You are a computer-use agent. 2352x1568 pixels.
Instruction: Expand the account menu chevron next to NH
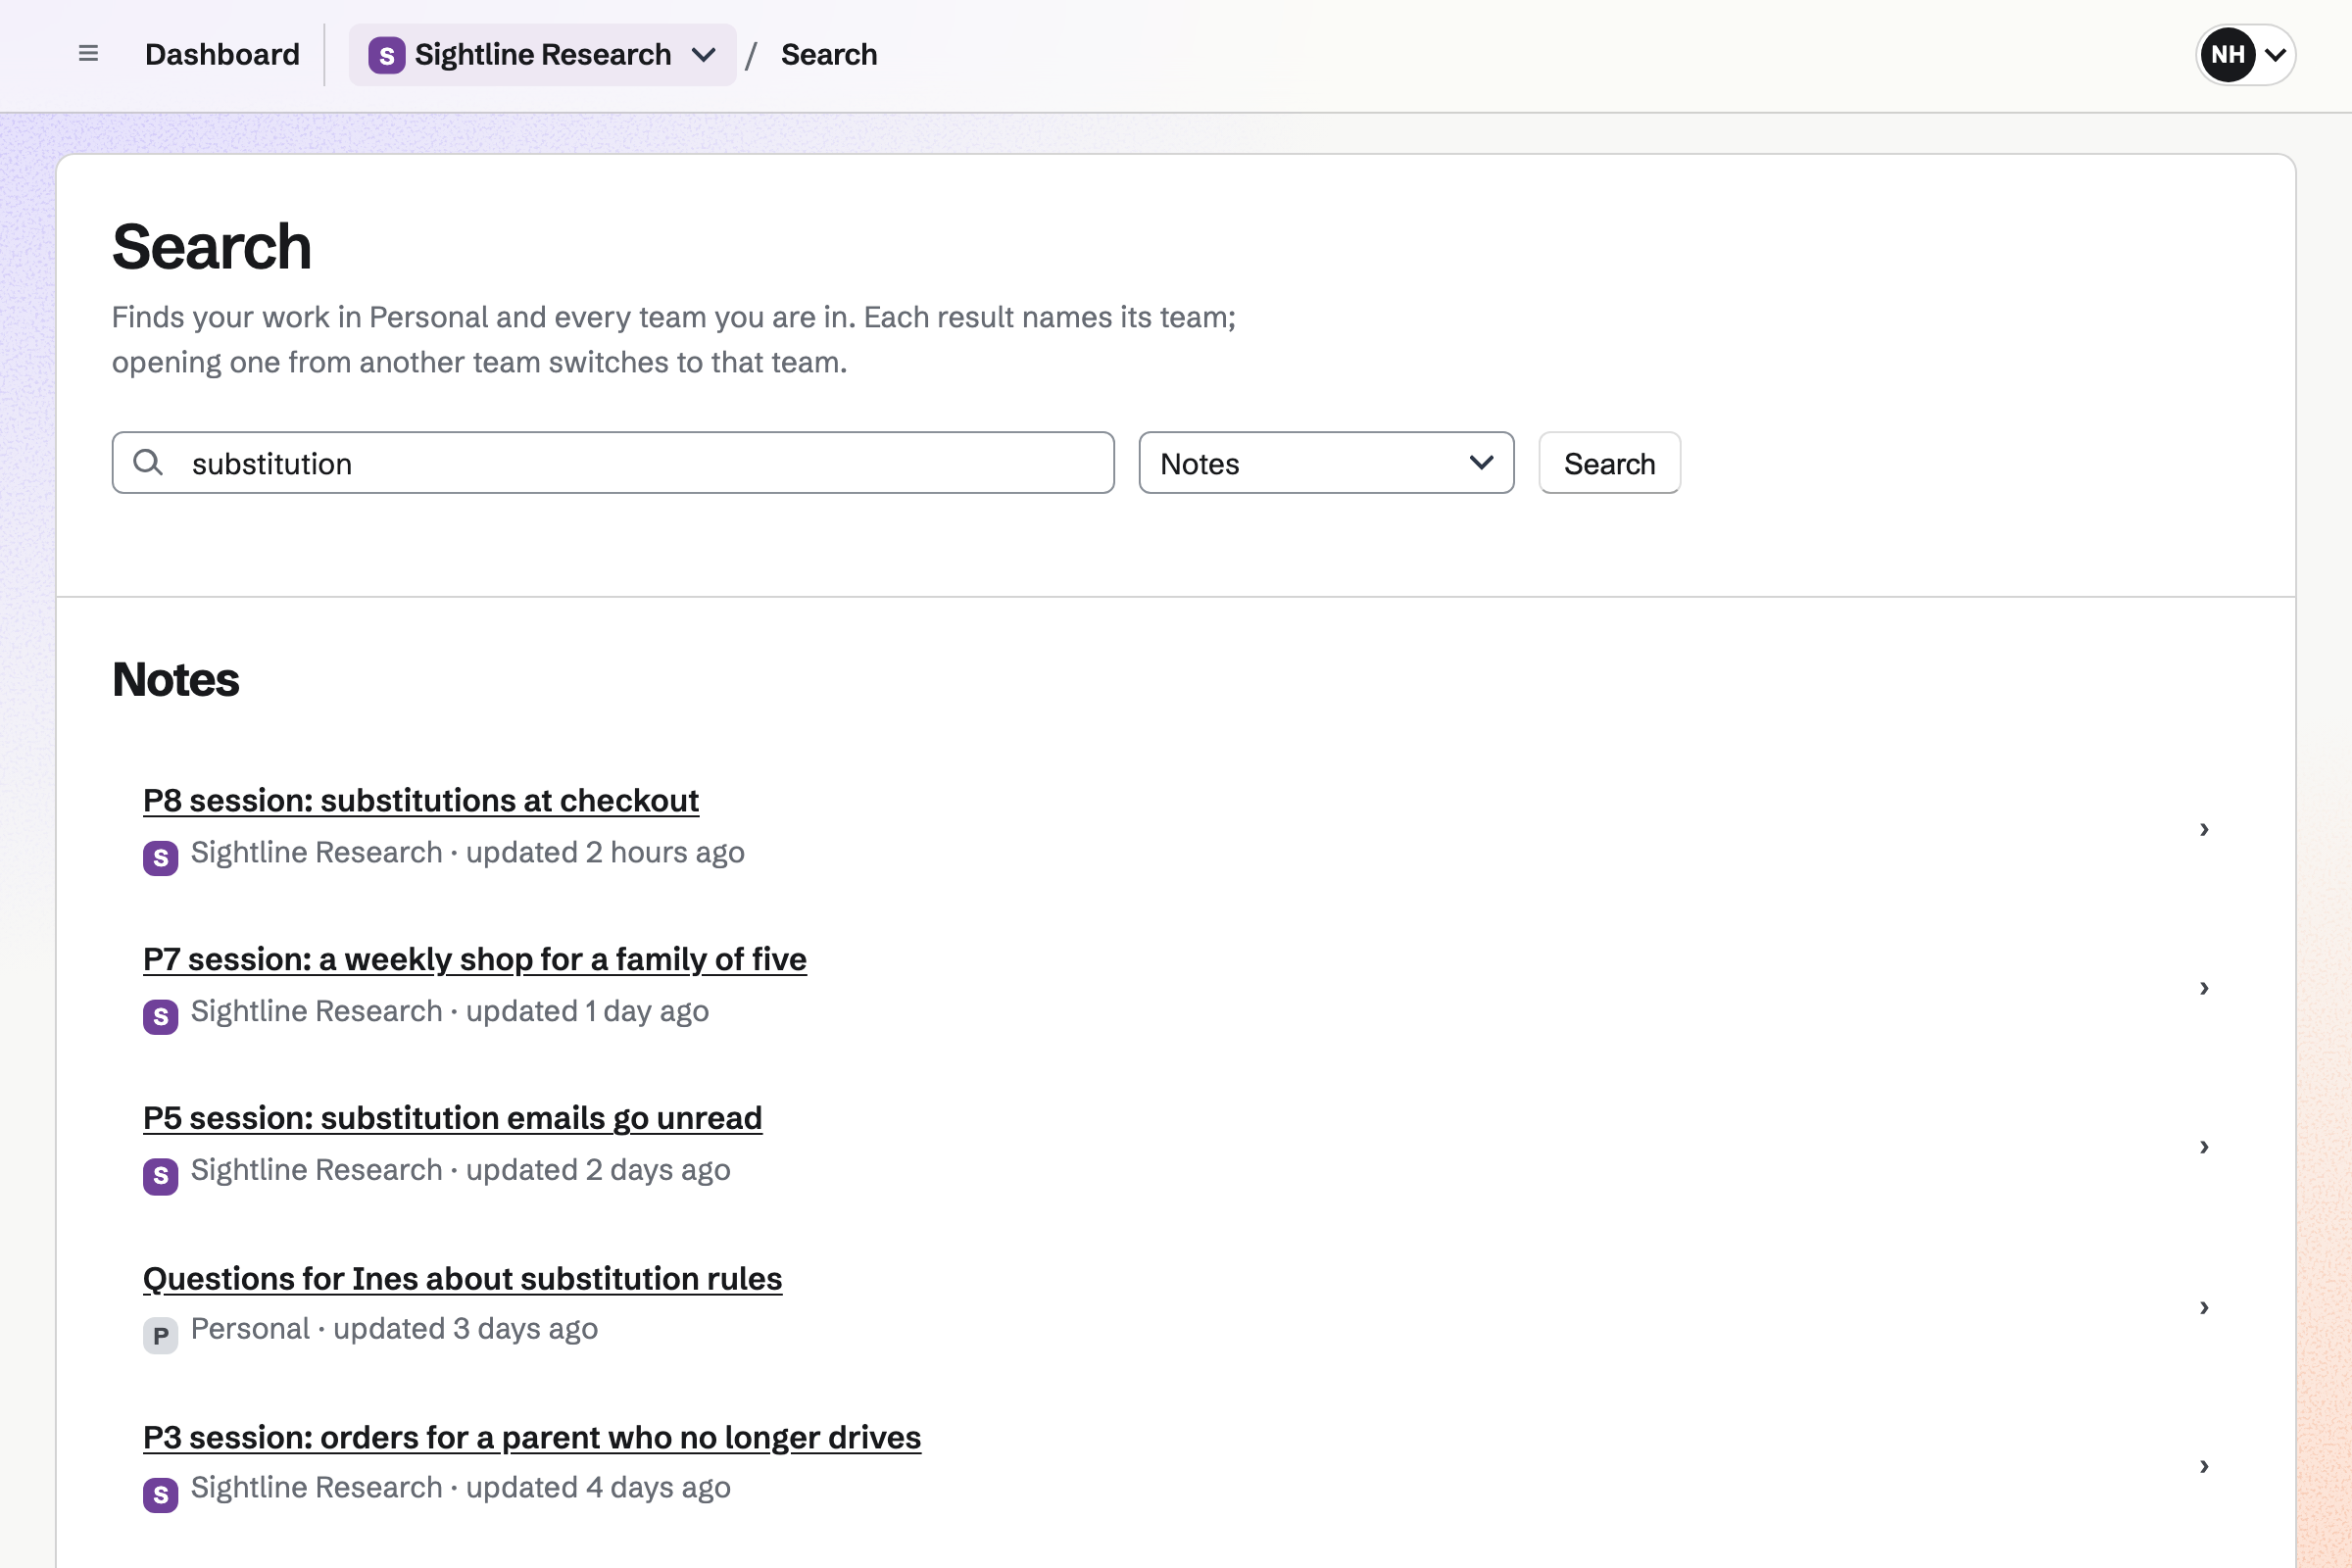pyautogui.click(x=2275, y=55)
